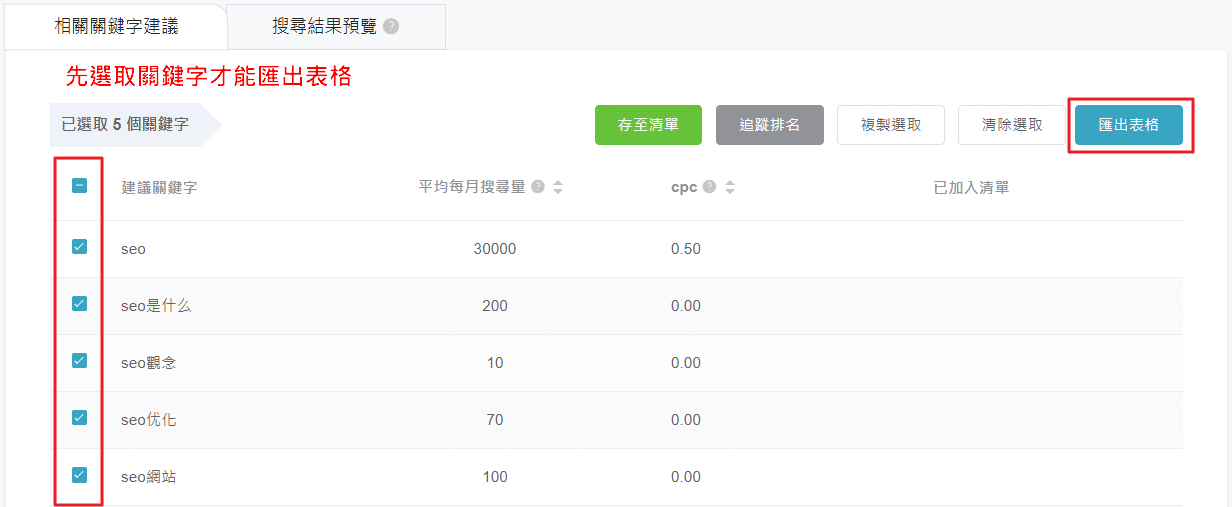This screenshot has height=507, width=1232.
Task: Click help icon next to cpc header
Action: [x=710, y=187]
